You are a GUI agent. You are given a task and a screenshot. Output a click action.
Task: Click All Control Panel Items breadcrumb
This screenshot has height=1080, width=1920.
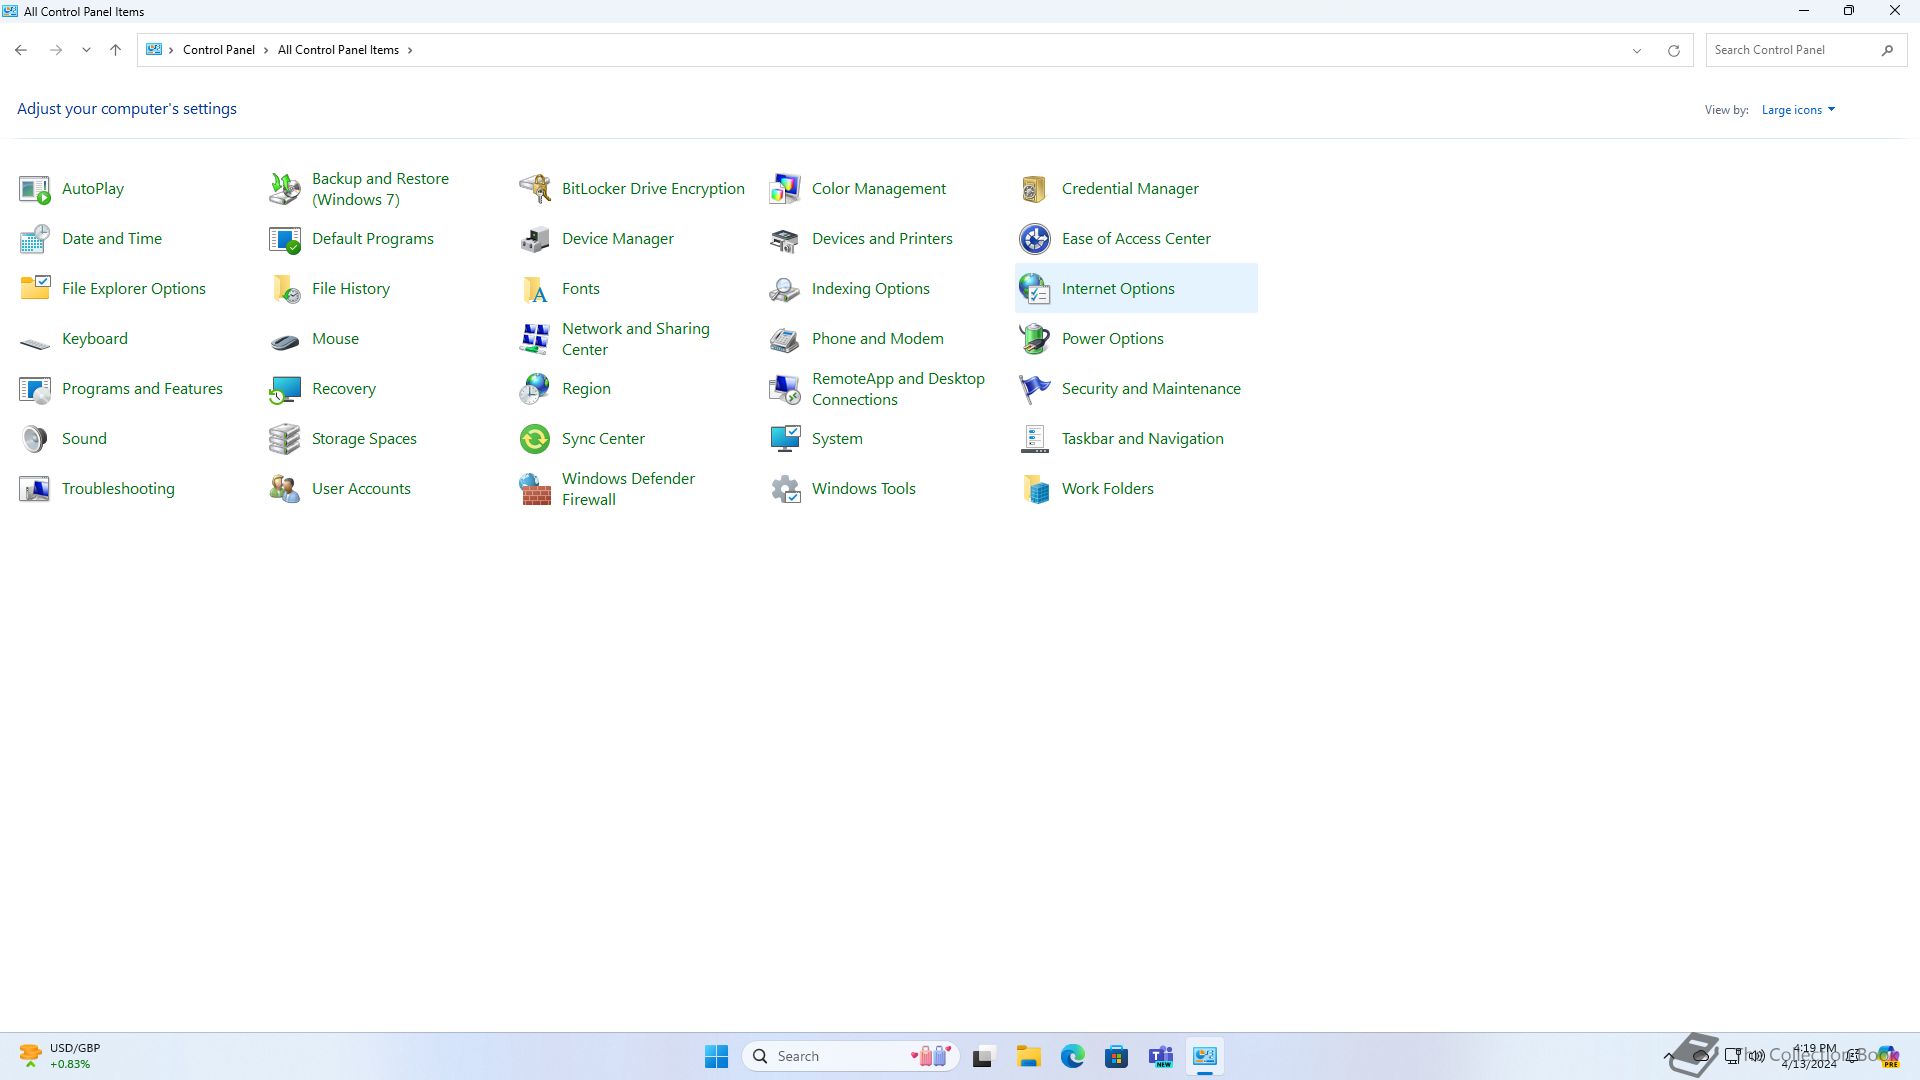tap(338, 50)
